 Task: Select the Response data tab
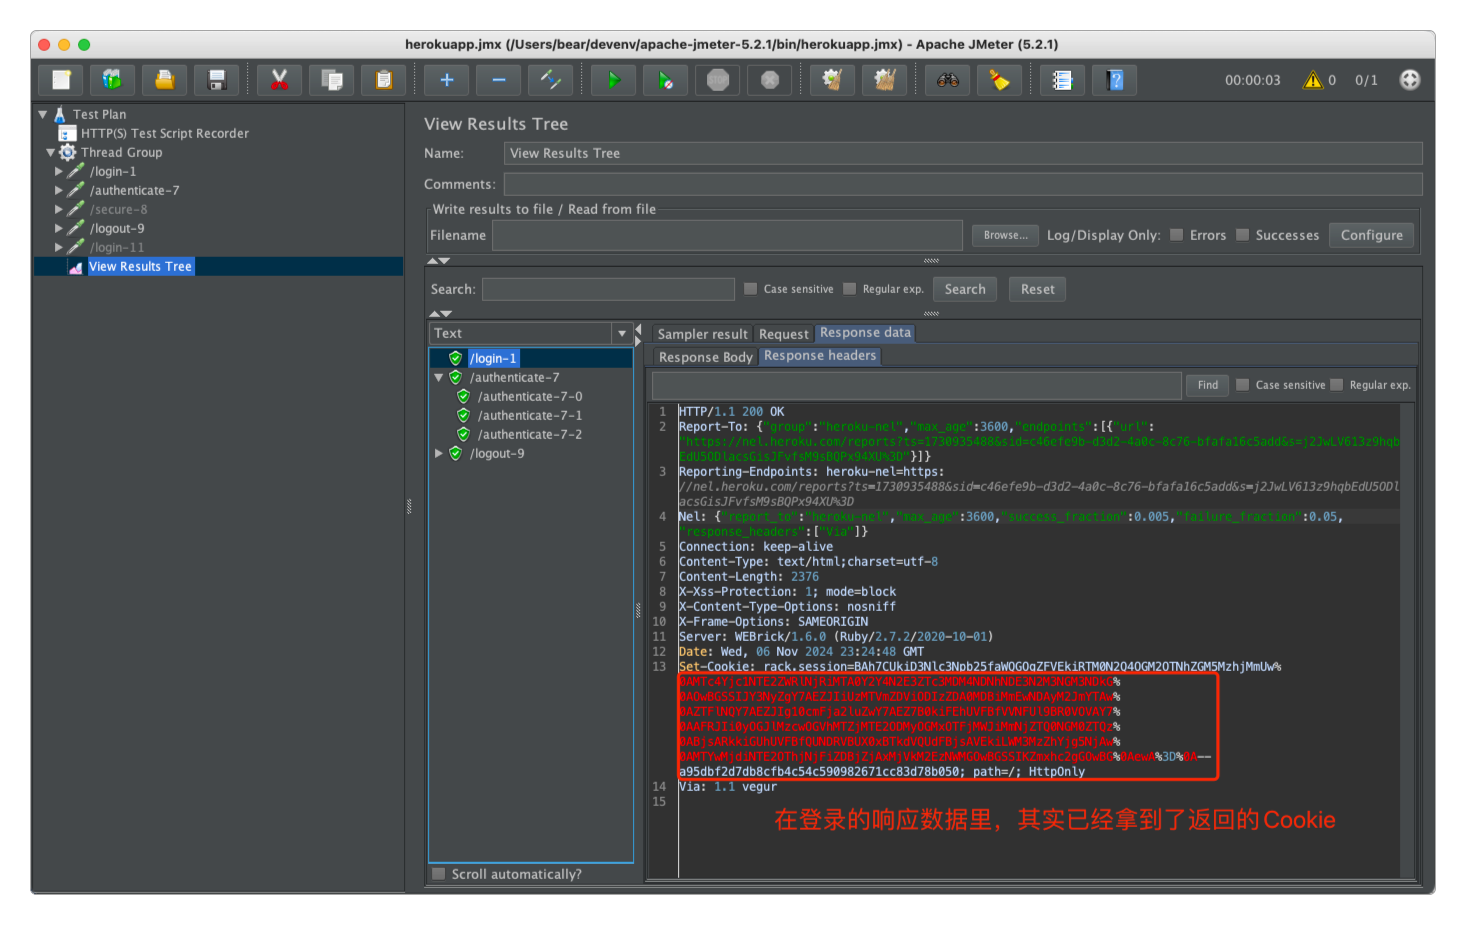click(865, 333)
